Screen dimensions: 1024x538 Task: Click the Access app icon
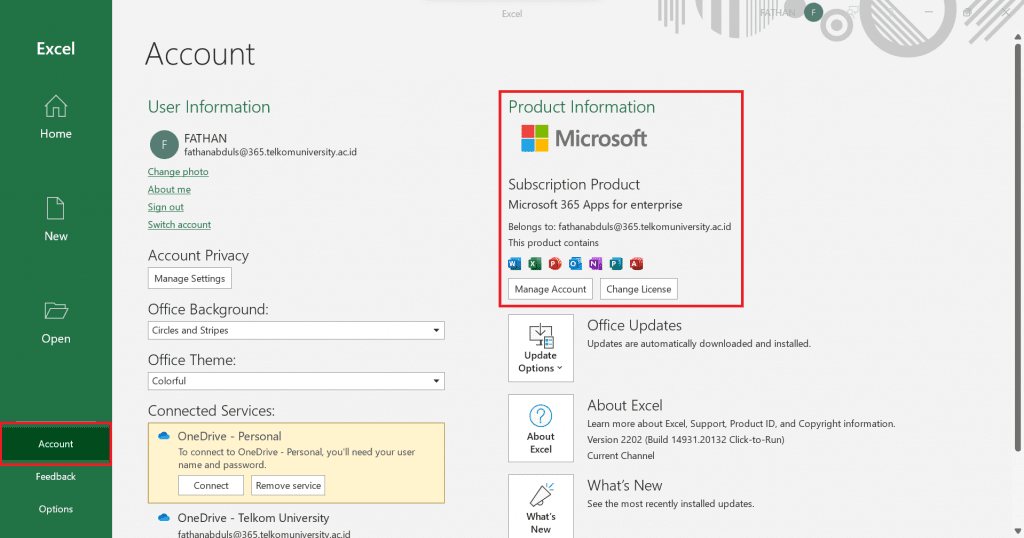(636, 264)
